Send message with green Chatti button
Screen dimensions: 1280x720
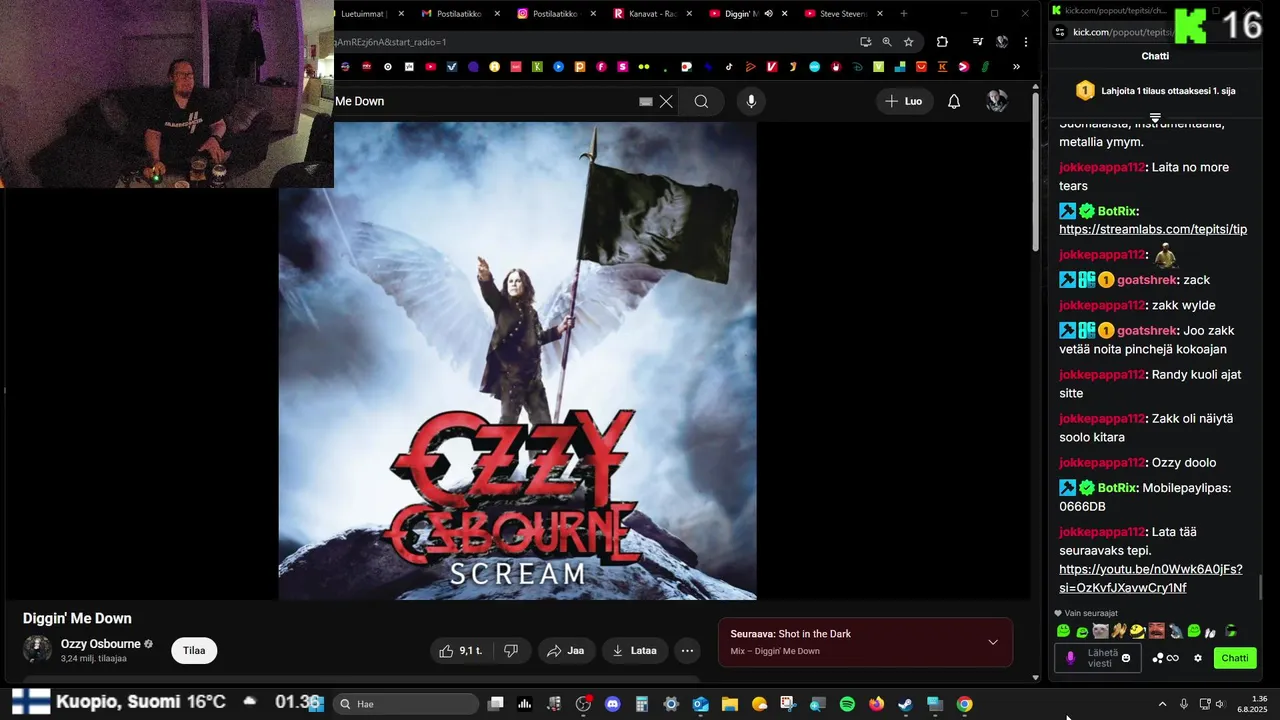[1235, 658]
